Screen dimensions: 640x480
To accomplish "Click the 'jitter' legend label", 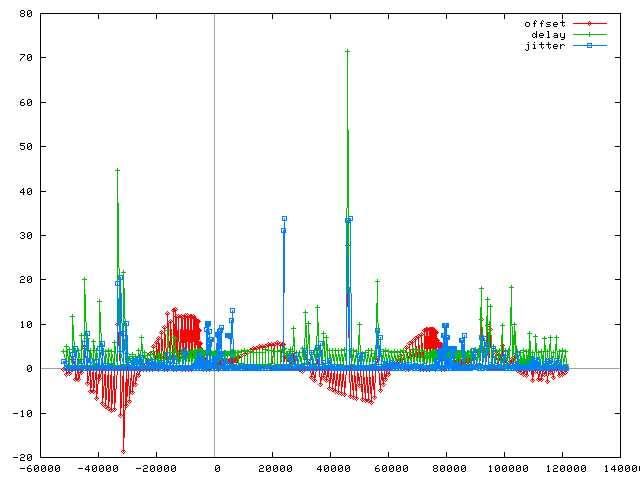I will [545, 46].
